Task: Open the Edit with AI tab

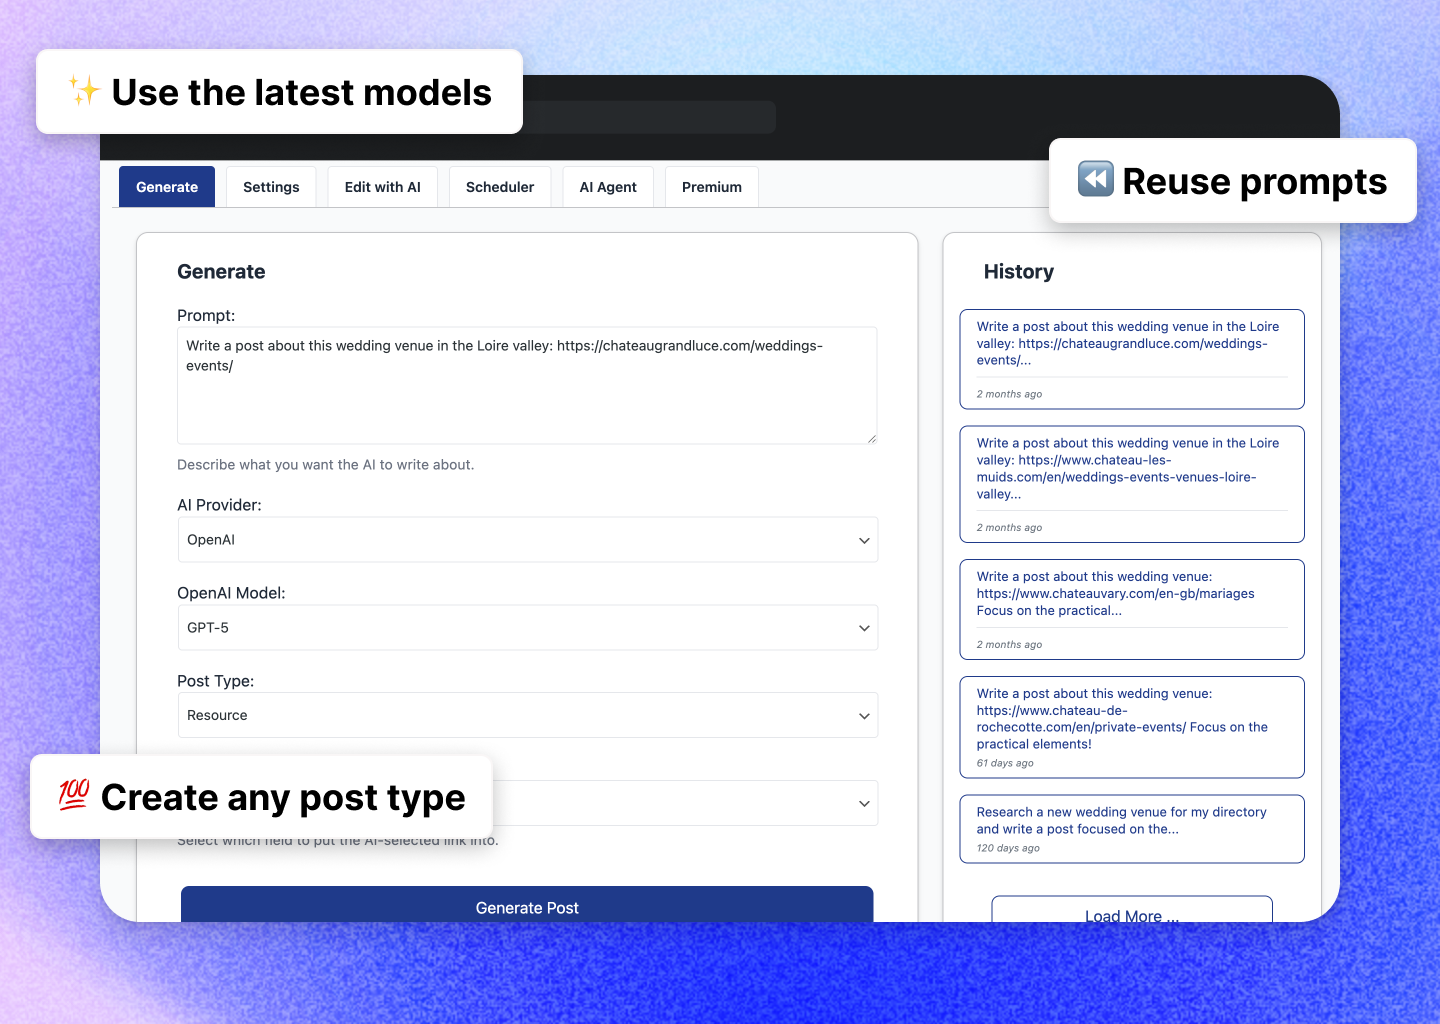Action: (382, 187)
